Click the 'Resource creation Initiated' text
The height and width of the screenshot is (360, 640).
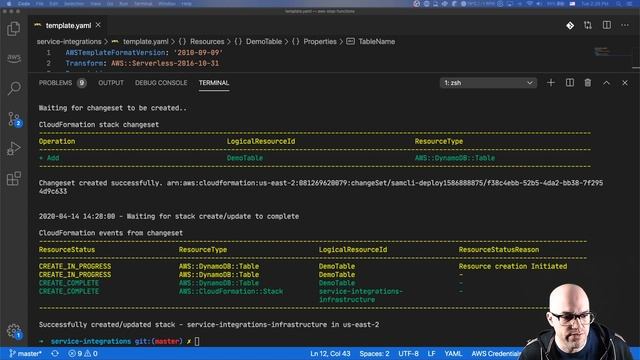513,266
